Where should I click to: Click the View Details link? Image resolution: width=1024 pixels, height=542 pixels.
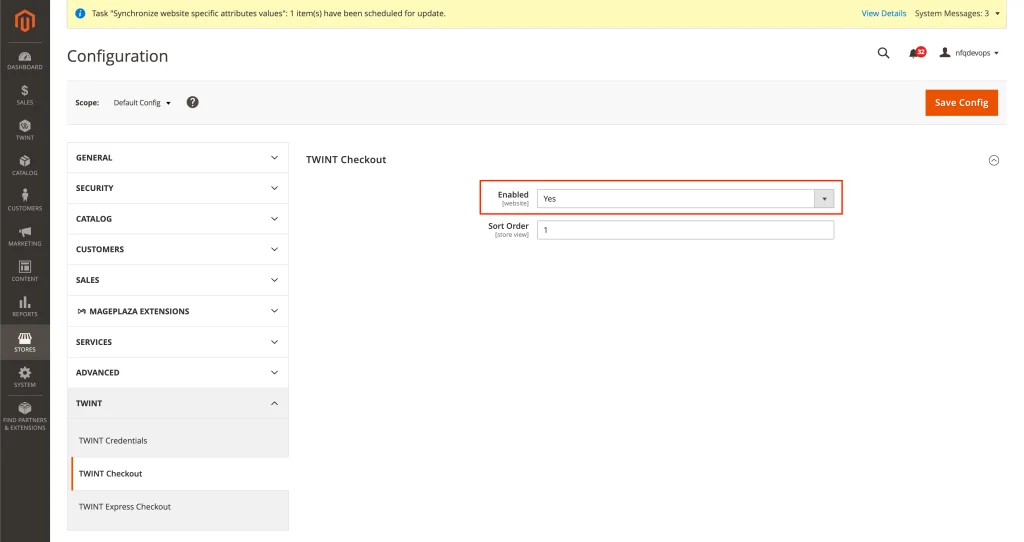(x=884, y=13)
